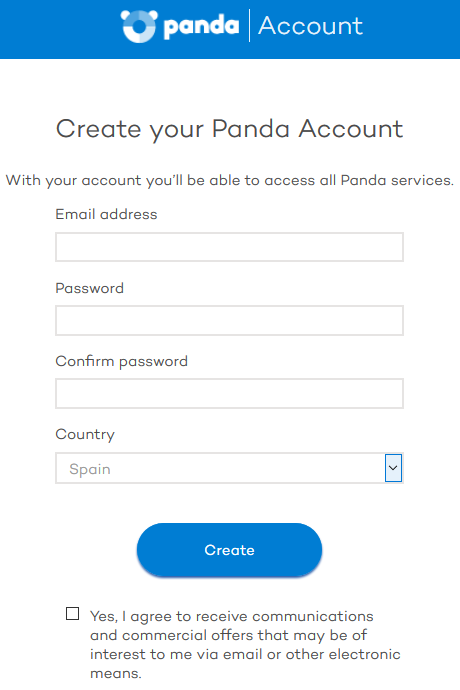The image size is (460, 690).
Task: Click the communications agreement text label
Action: pyautogui.click(x=245, y=644)
